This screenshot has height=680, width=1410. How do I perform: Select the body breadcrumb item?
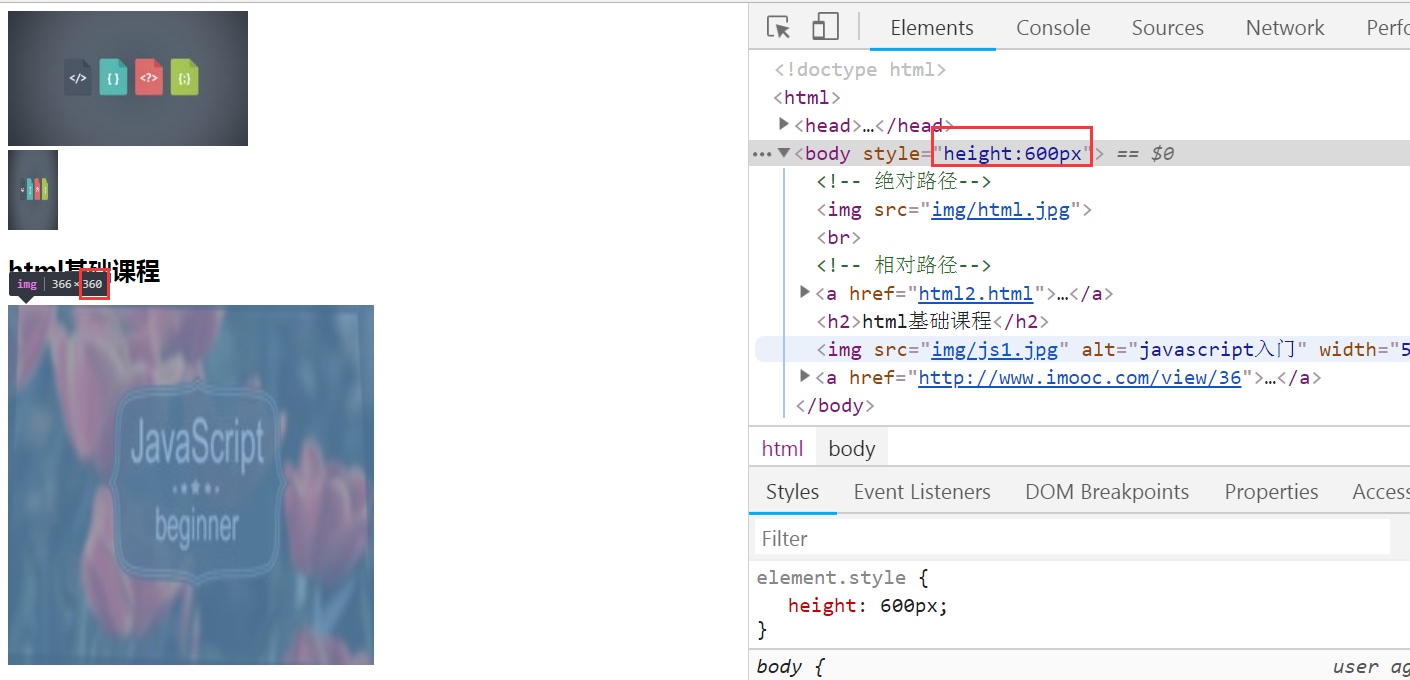click(x=852, y=449)
